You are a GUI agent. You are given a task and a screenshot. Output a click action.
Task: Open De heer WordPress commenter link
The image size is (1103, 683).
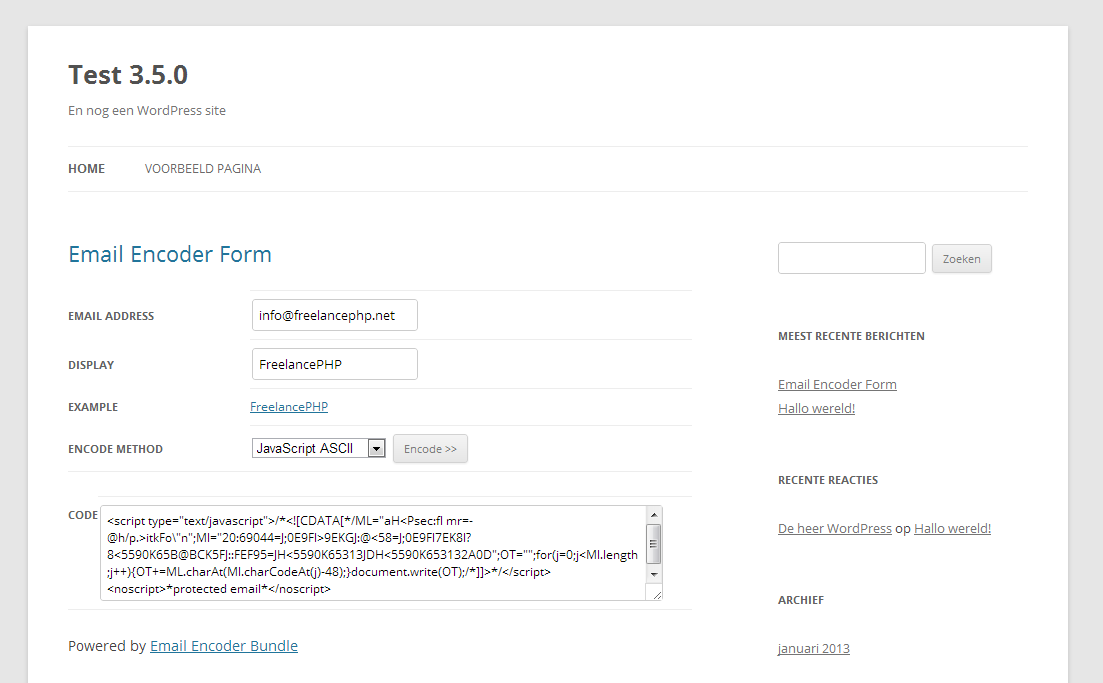coord(835,528)
